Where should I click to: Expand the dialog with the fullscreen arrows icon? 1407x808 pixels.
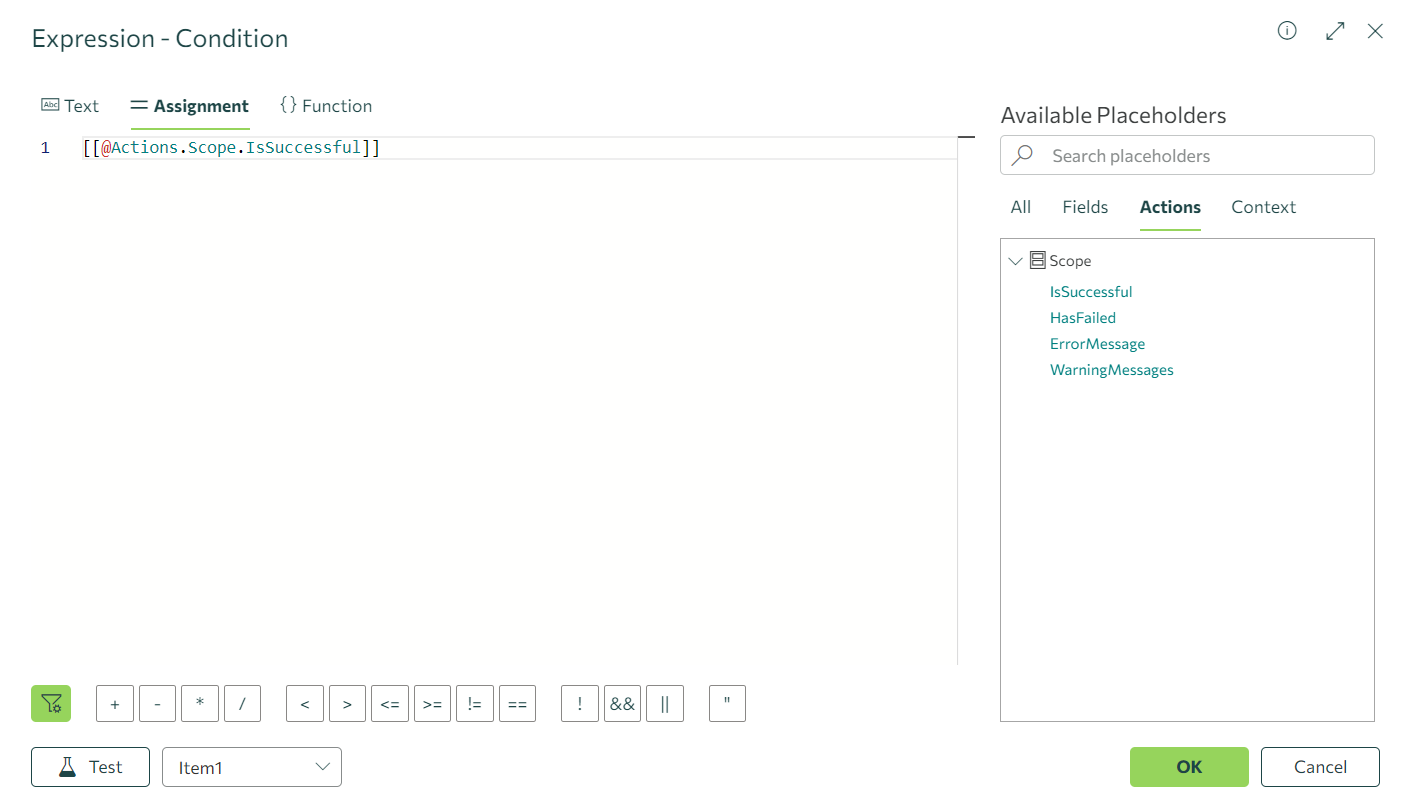(x=1335, y=31)
